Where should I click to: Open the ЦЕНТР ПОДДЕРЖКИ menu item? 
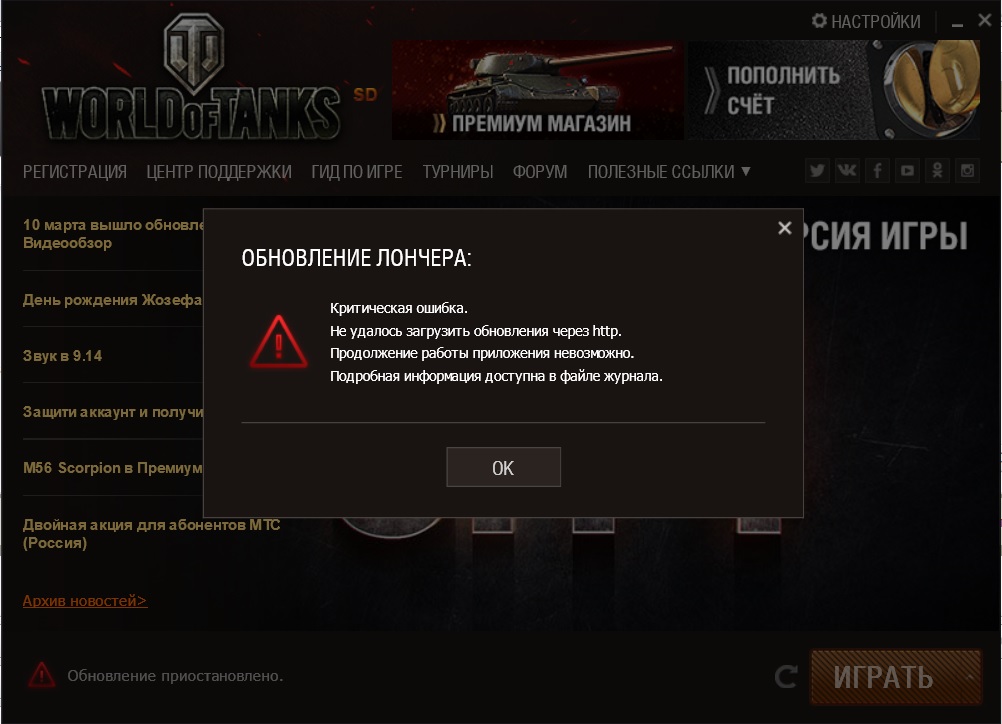click(x=219, y=172)
